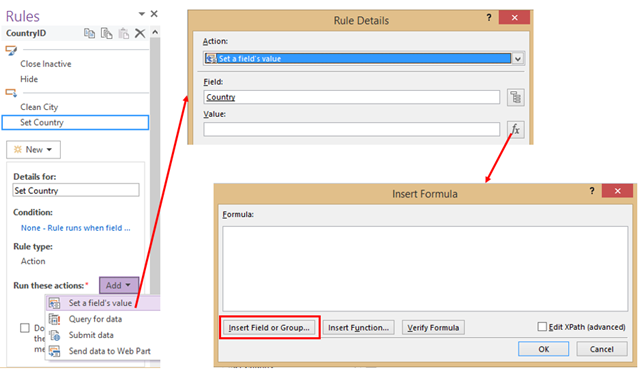
Task: Click the Send data to Web Part icon
Action: (54, 351)
